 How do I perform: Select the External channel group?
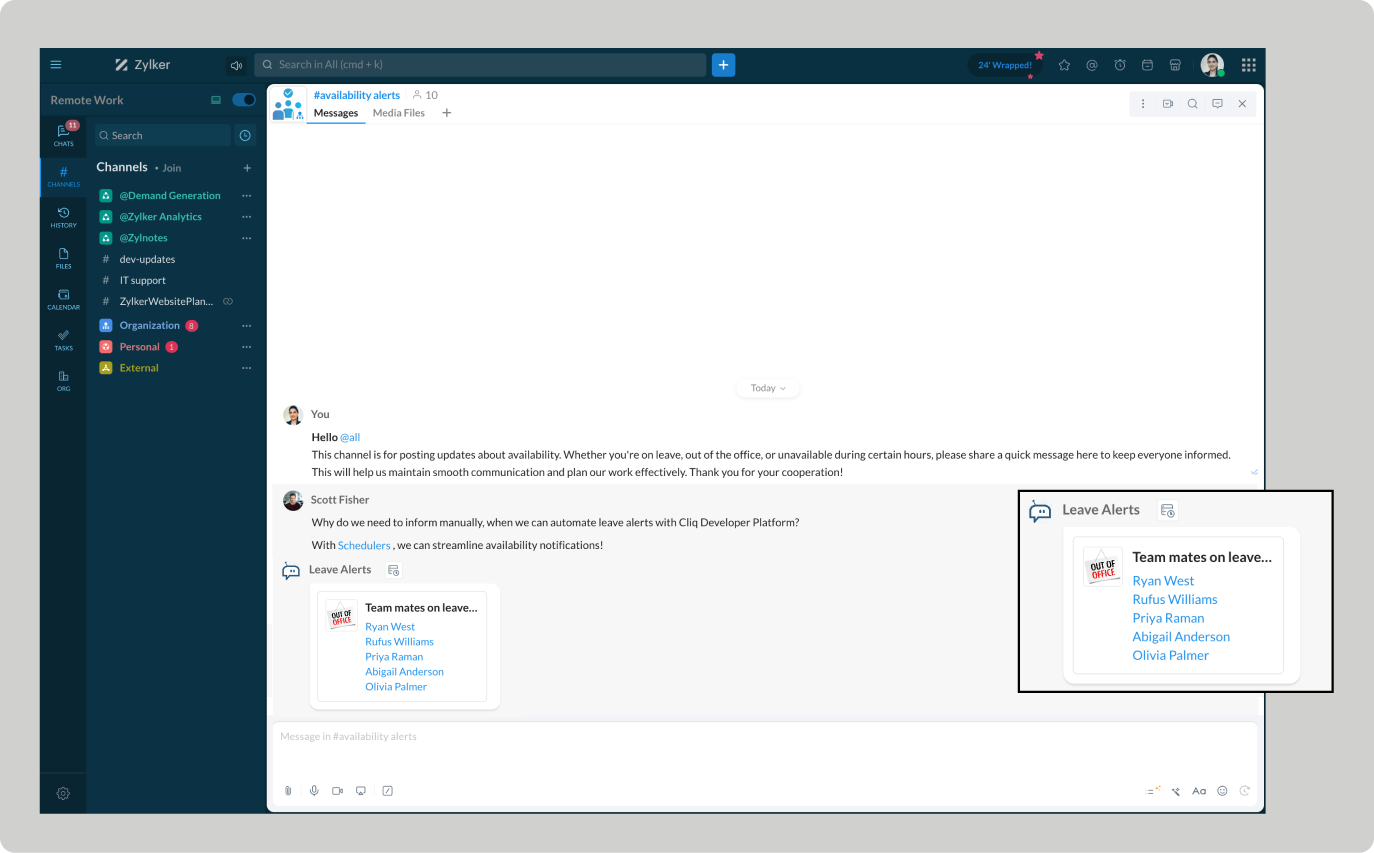coord(139,368)
